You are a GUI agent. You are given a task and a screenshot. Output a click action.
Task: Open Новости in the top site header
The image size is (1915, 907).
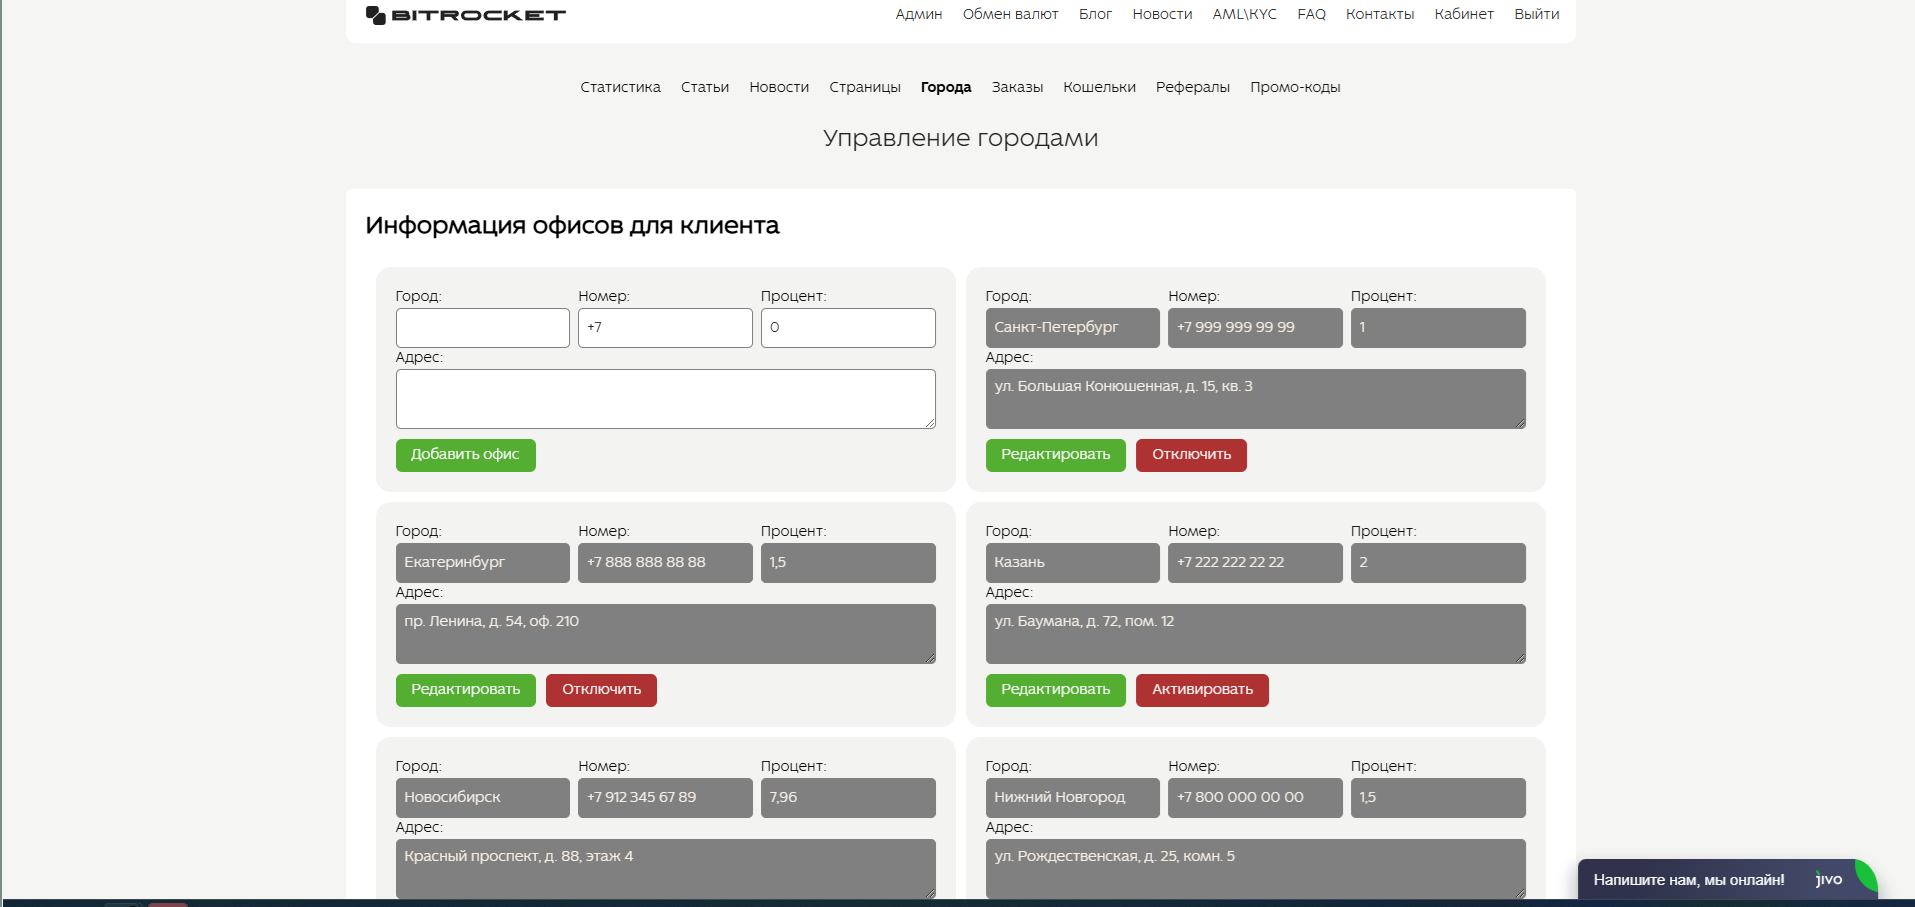1162,14
